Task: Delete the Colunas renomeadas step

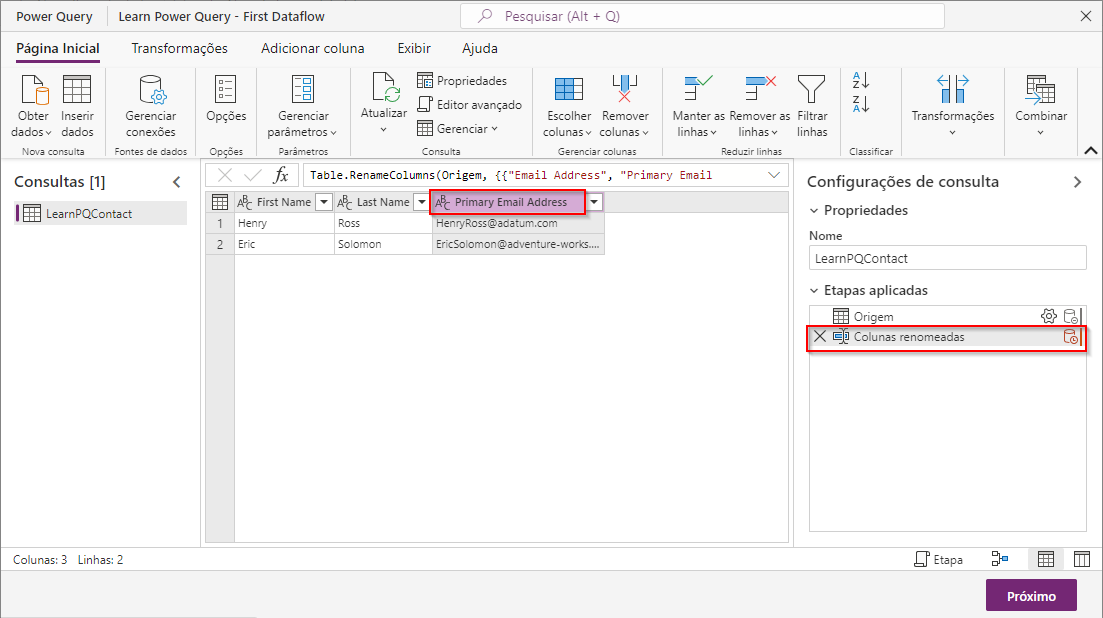Action: [x=820, y=337]
